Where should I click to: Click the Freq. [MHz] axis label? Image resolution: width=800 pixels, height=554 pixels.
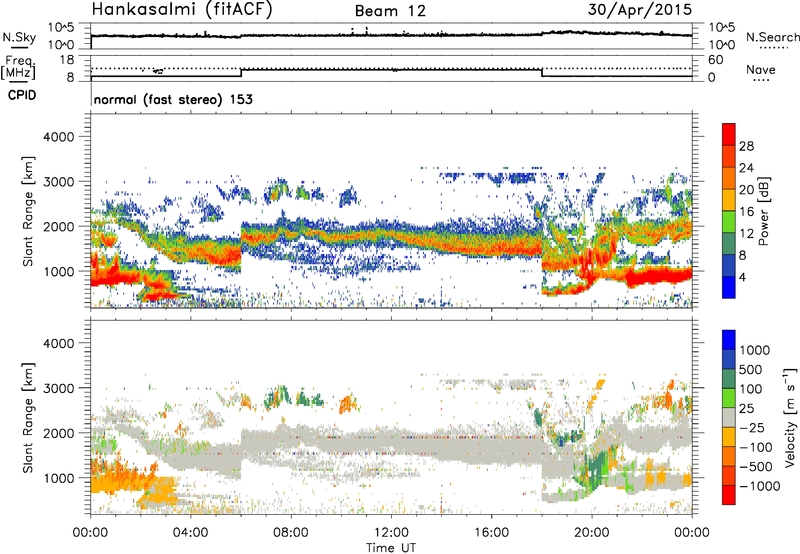point(18,67)
